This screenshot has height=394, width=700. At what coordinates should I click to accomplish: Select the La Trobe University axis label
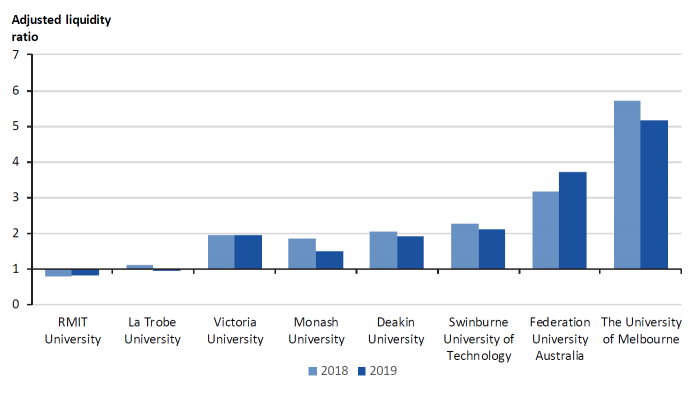point(152,331)
